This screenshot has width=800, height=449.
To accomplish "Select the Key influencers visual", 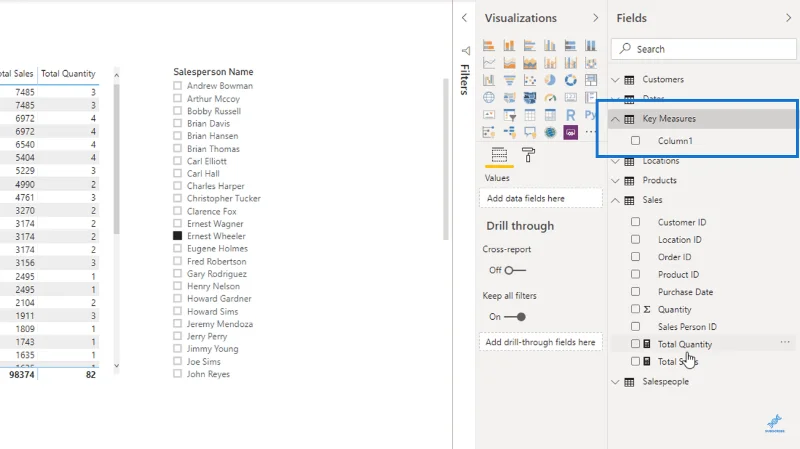I will [489, 132].
